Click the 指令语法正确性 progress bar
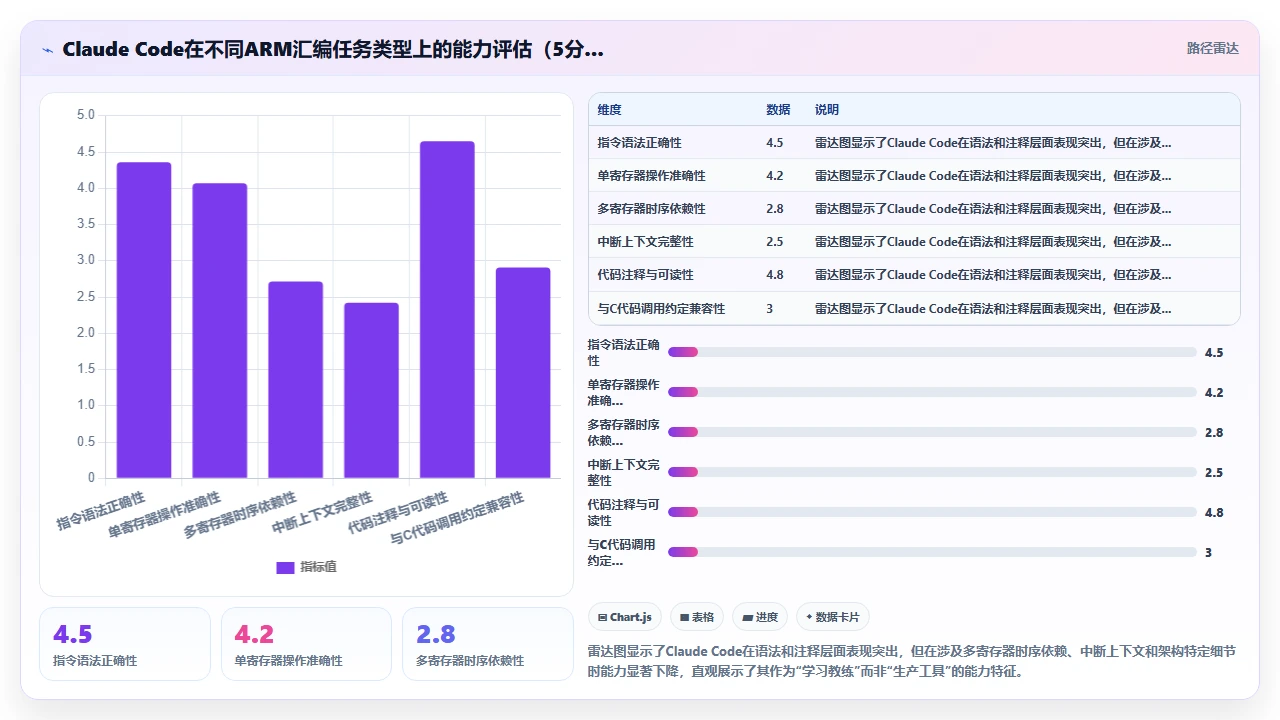Viewport: 1280px width, 720px height. click(x=932, y=352)
